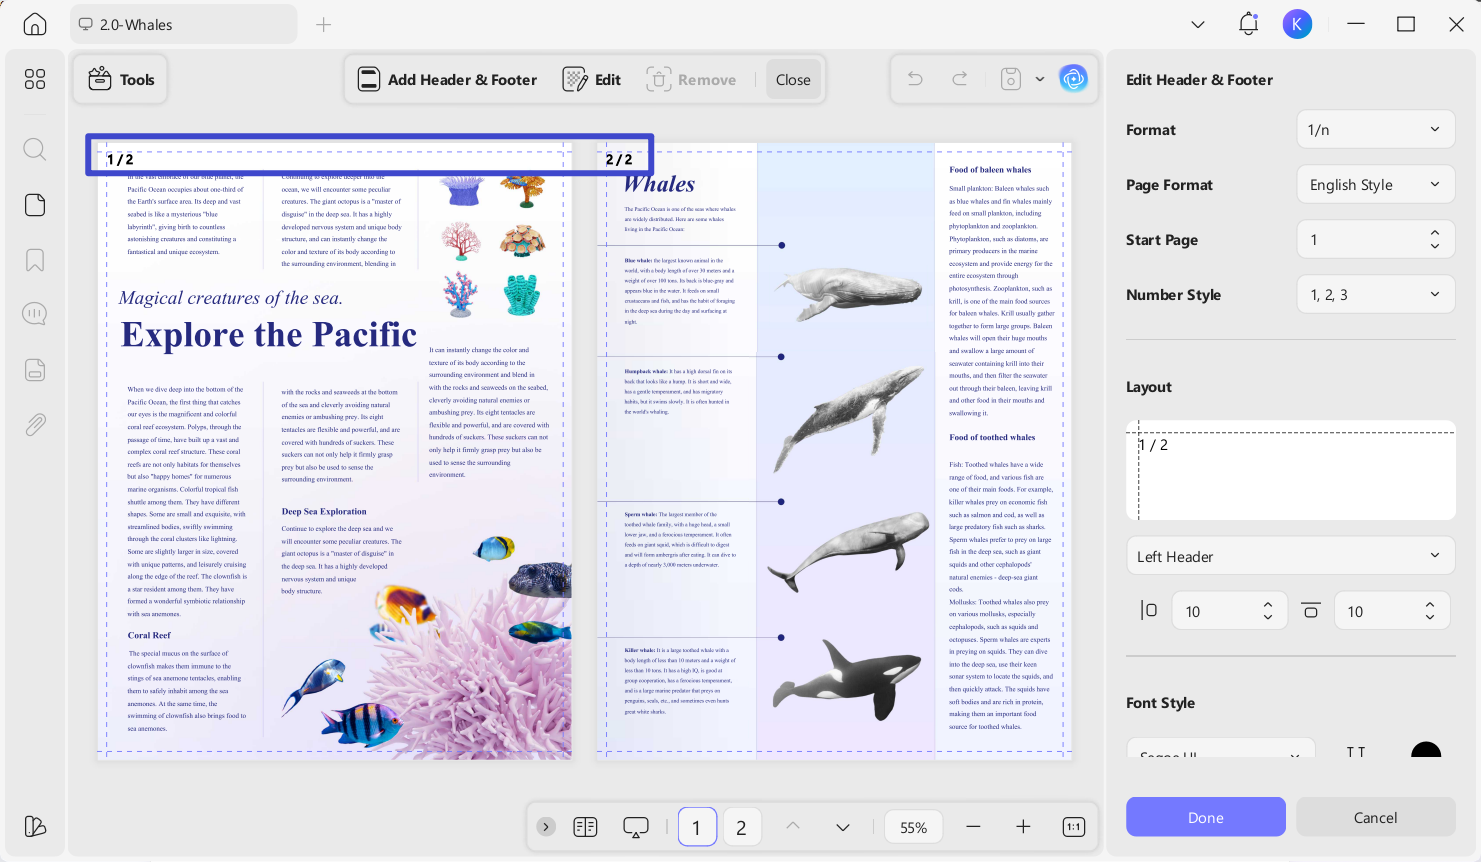Screen dimensions: 1481x862
Task: Click Add Header & Footer
Action: pos(447,80)
